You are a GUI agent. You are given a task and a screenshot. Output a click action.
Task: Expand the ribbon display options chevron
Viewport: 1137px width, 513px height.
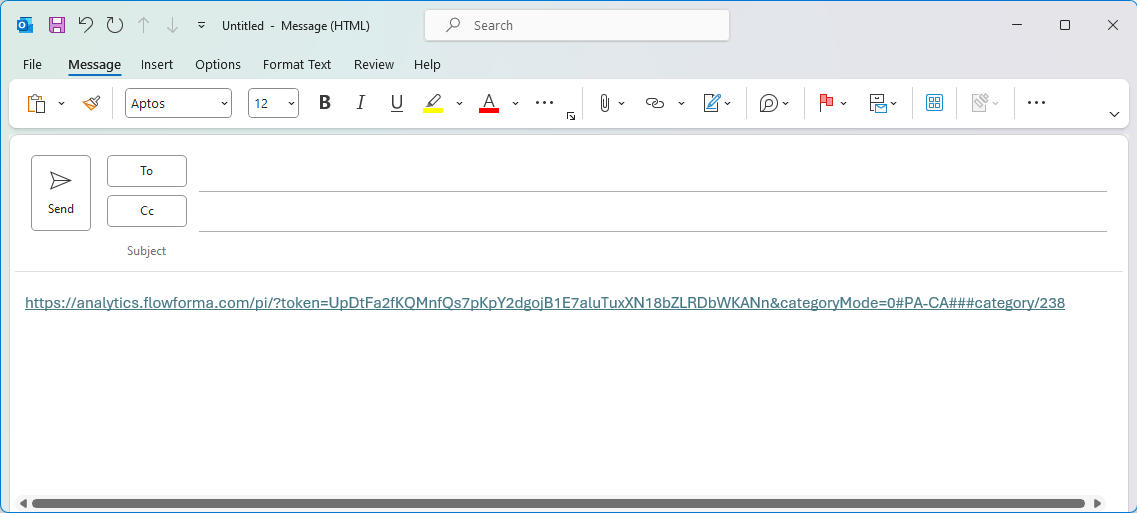click(x=1115, y=115)
